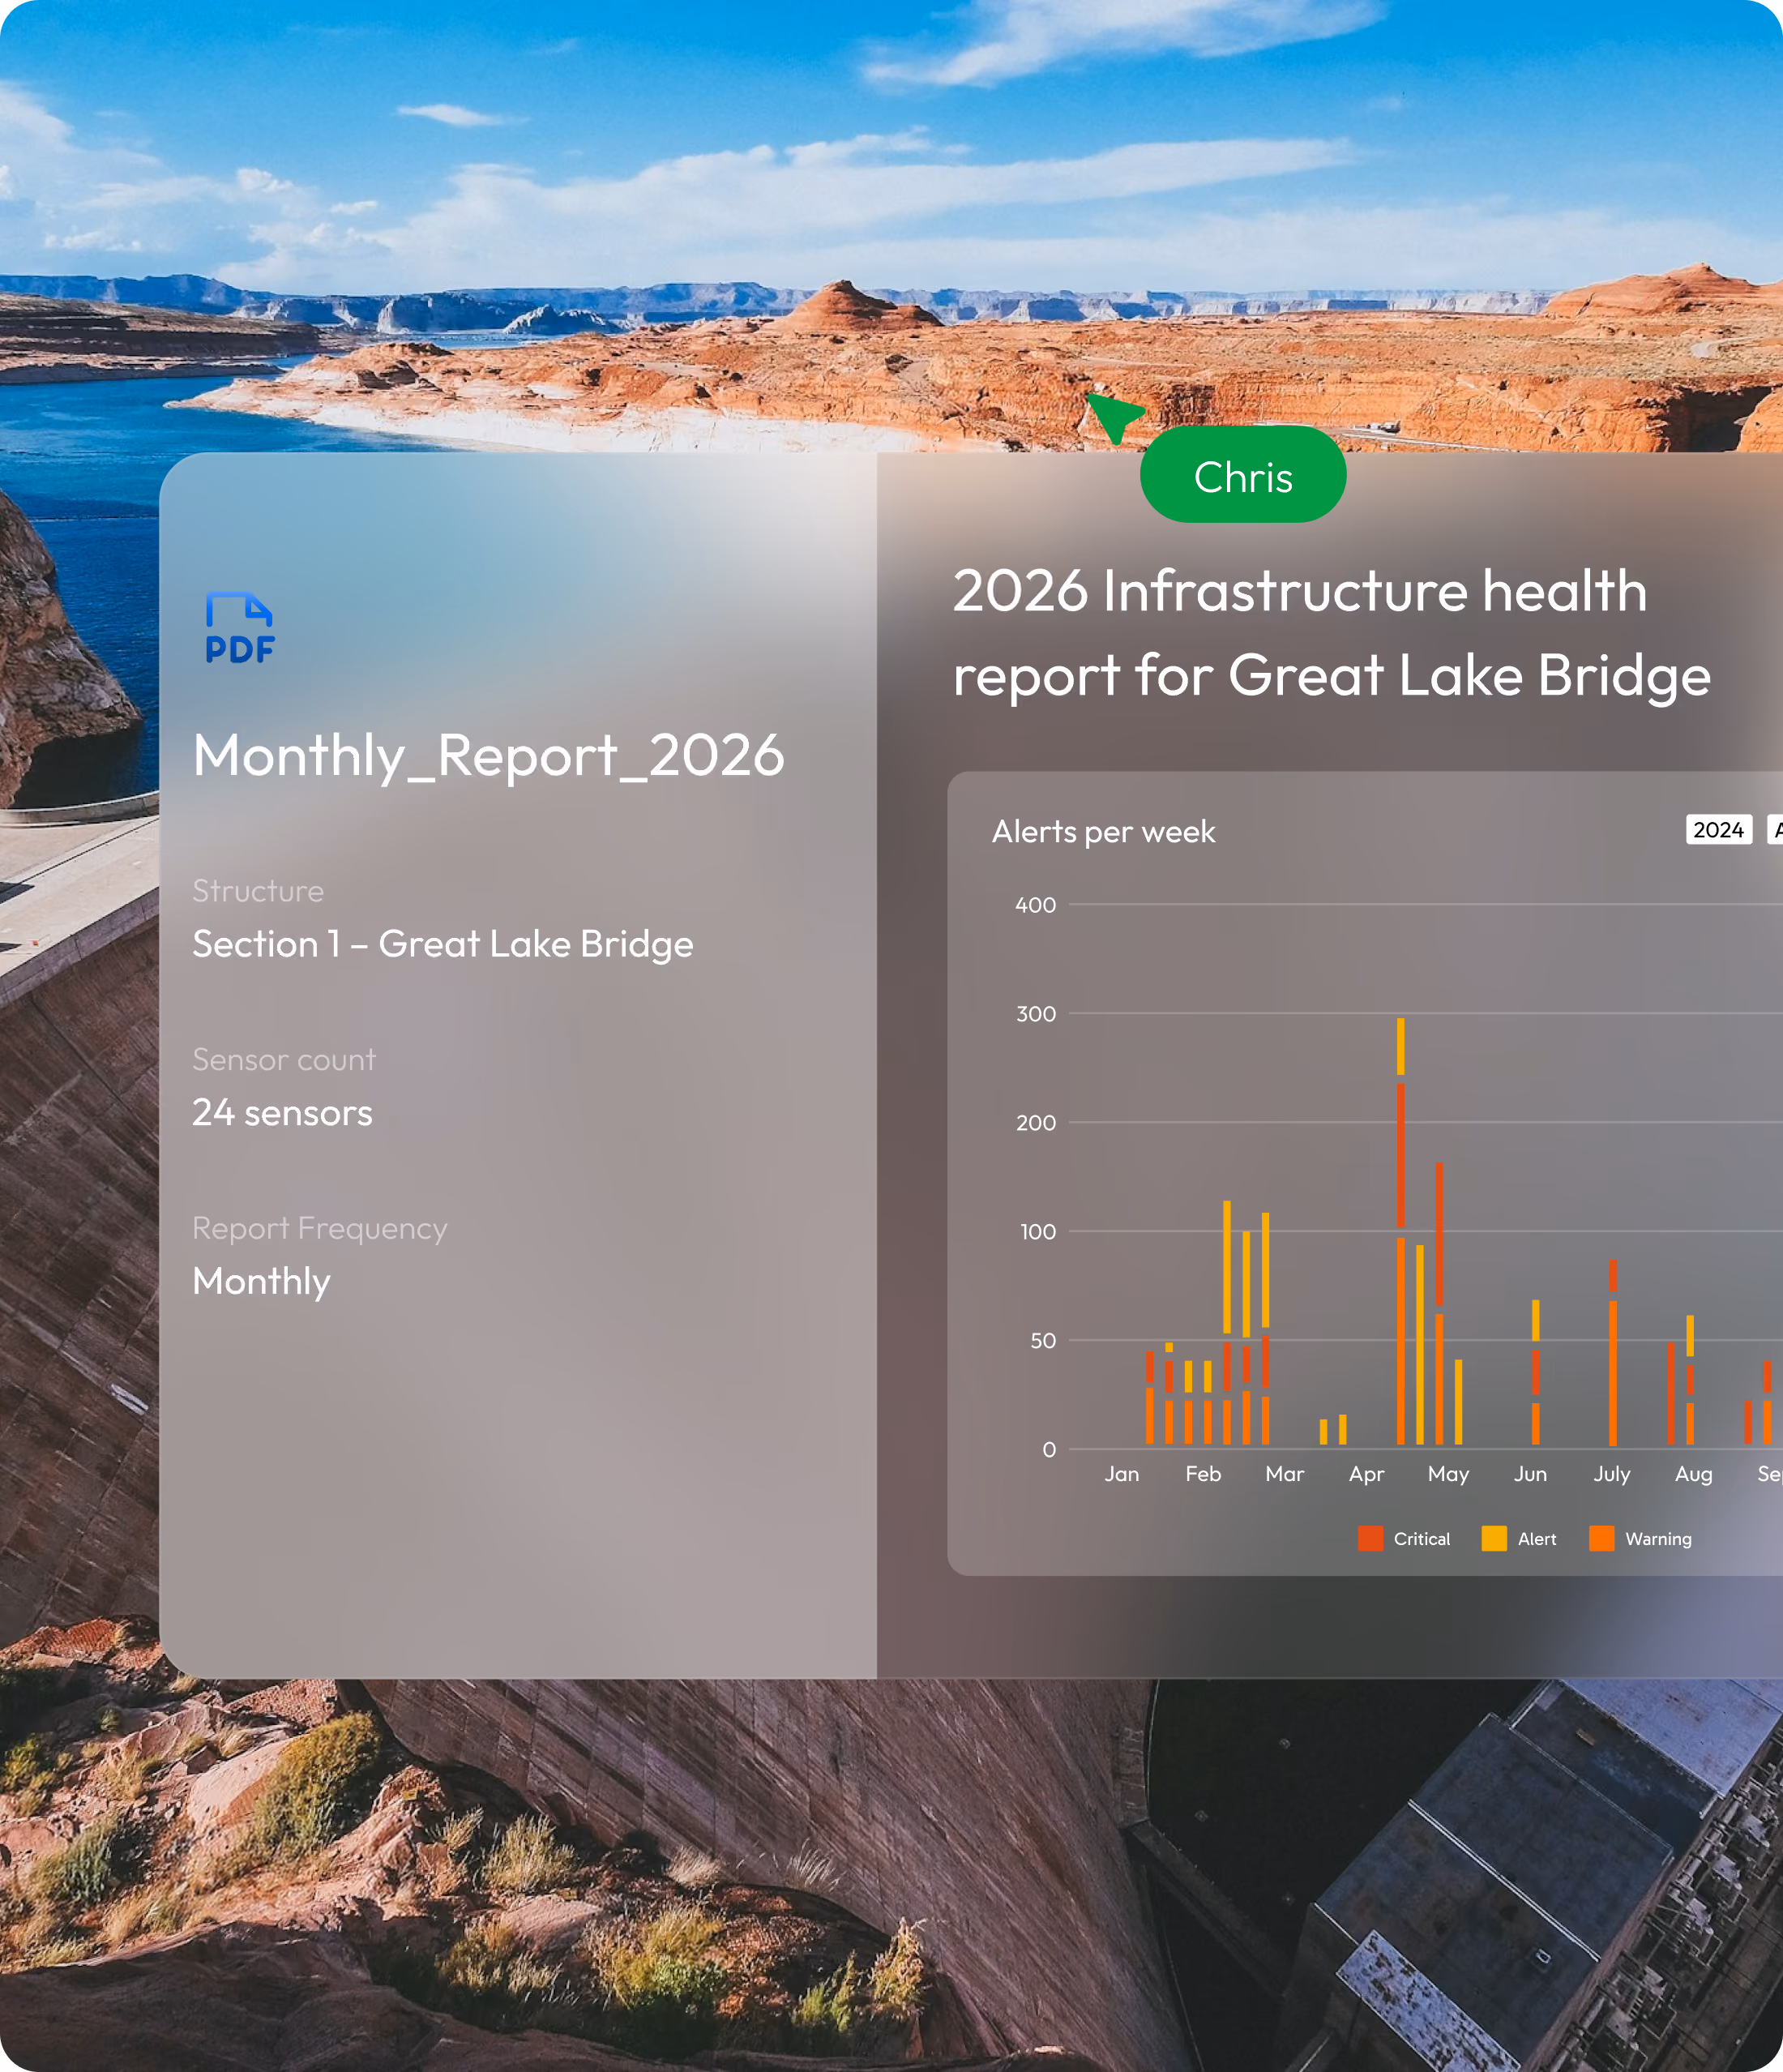This screenshot has height=2072, width=1783.
Task: Click the Chris collaborator label
Action: coord(1243,475)
